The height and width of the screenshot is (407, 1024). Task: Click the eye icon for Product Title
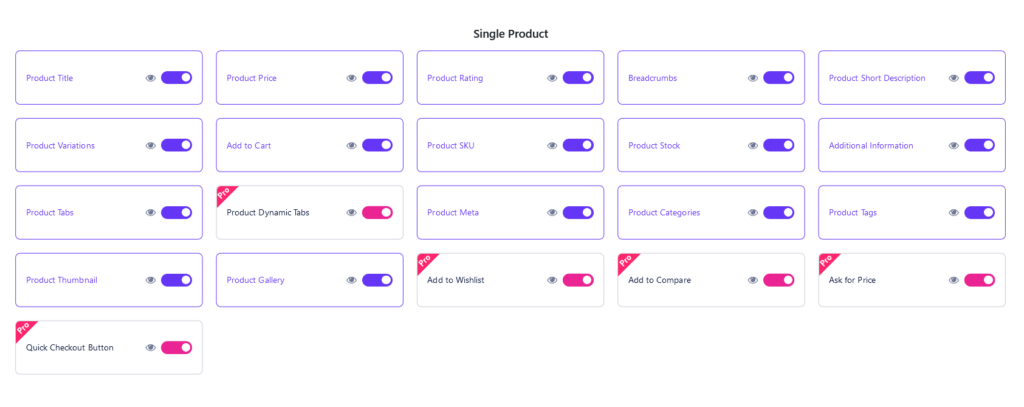point(151,78)
